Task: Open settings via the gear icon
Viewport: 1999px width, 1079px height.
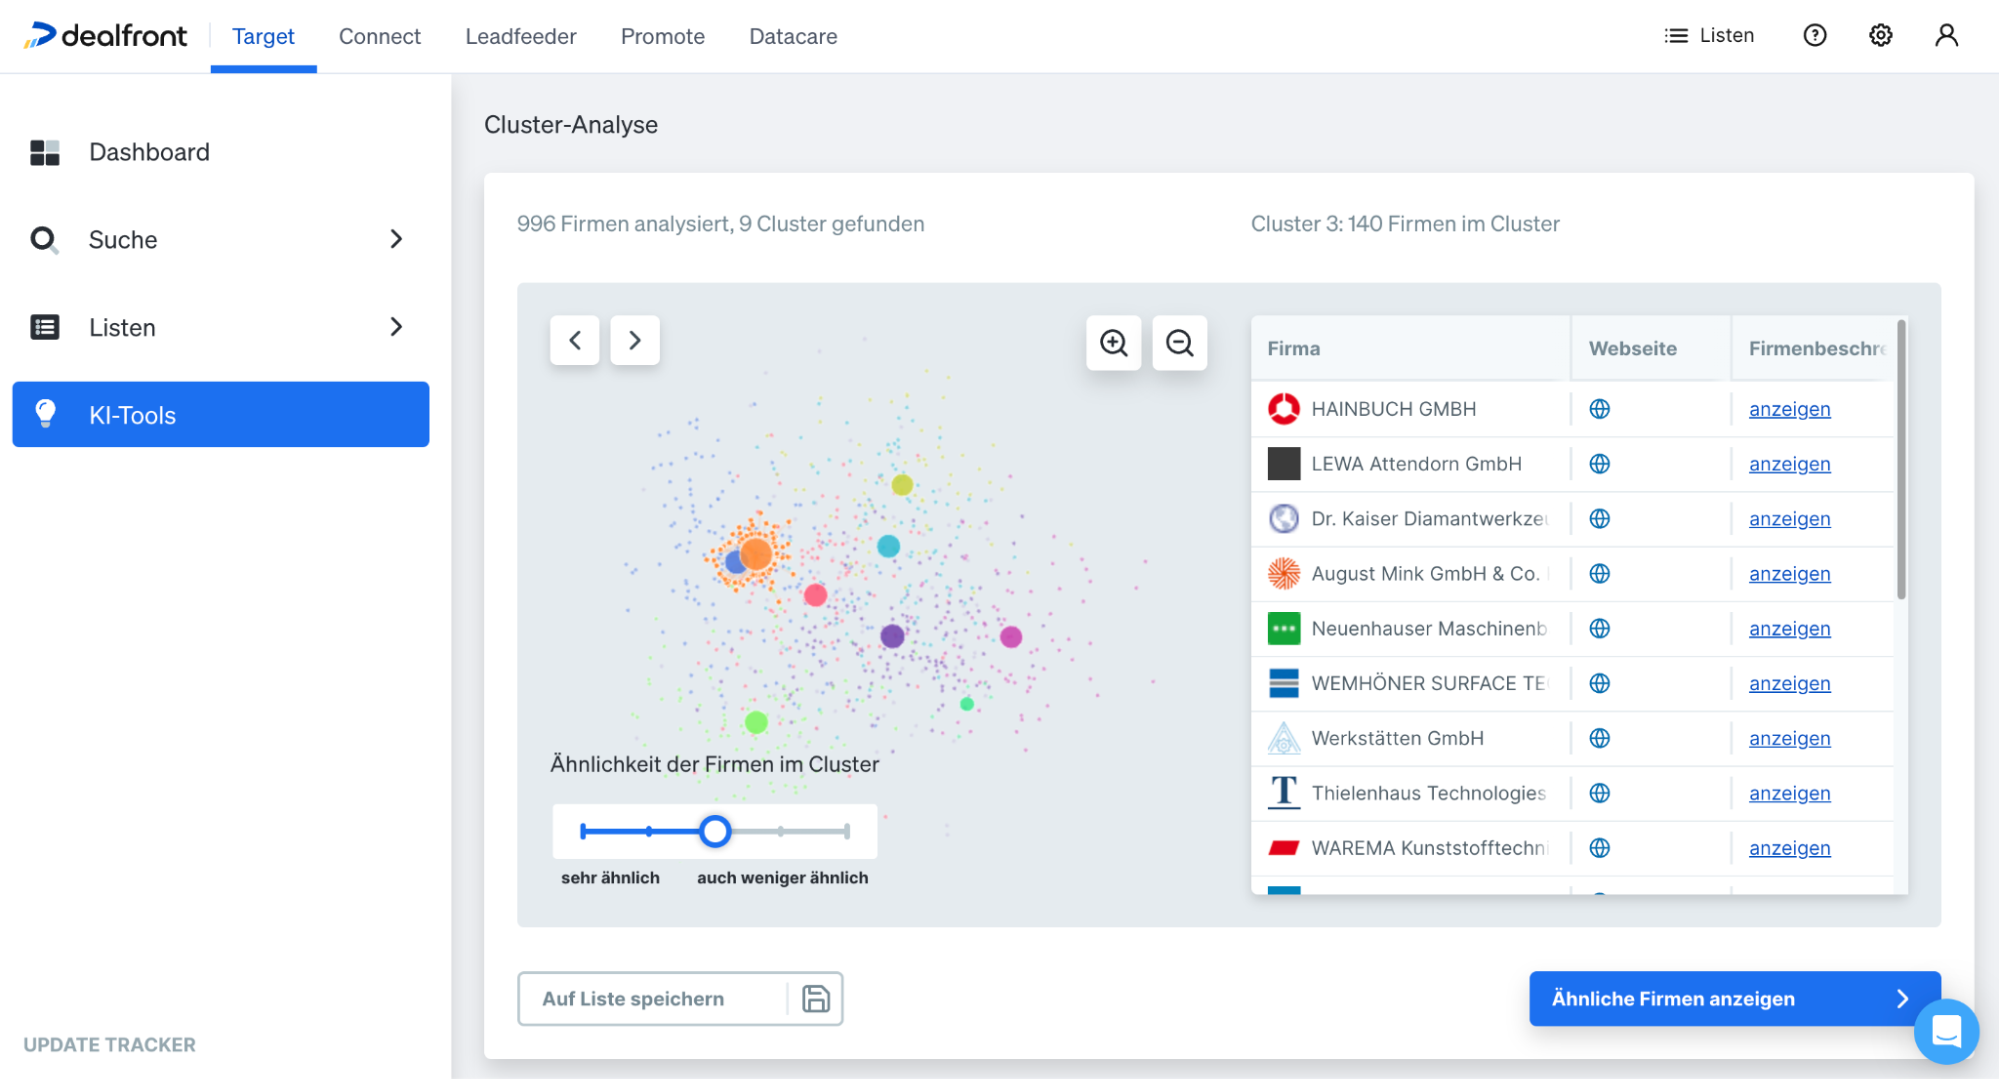Action: click(1880, 35)
